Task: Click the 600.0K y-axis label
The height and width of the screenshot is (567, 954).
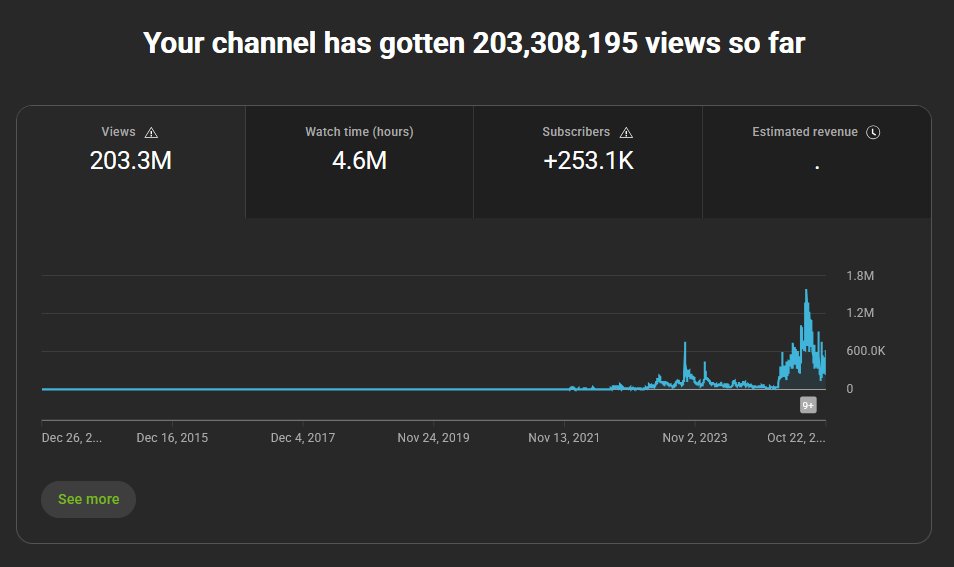Action: 866,350
